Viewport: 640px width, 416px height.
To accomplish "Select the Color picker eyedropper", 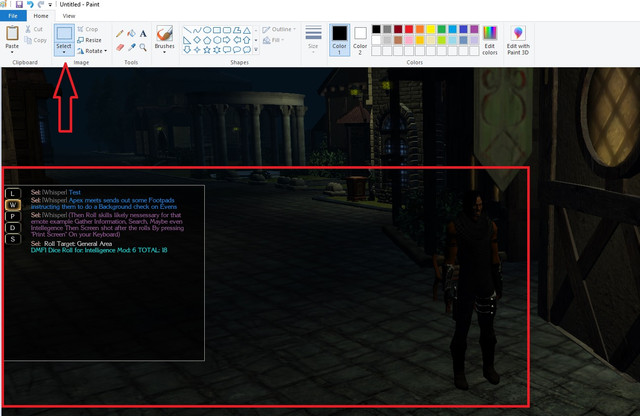I will [x=131, y=47].
